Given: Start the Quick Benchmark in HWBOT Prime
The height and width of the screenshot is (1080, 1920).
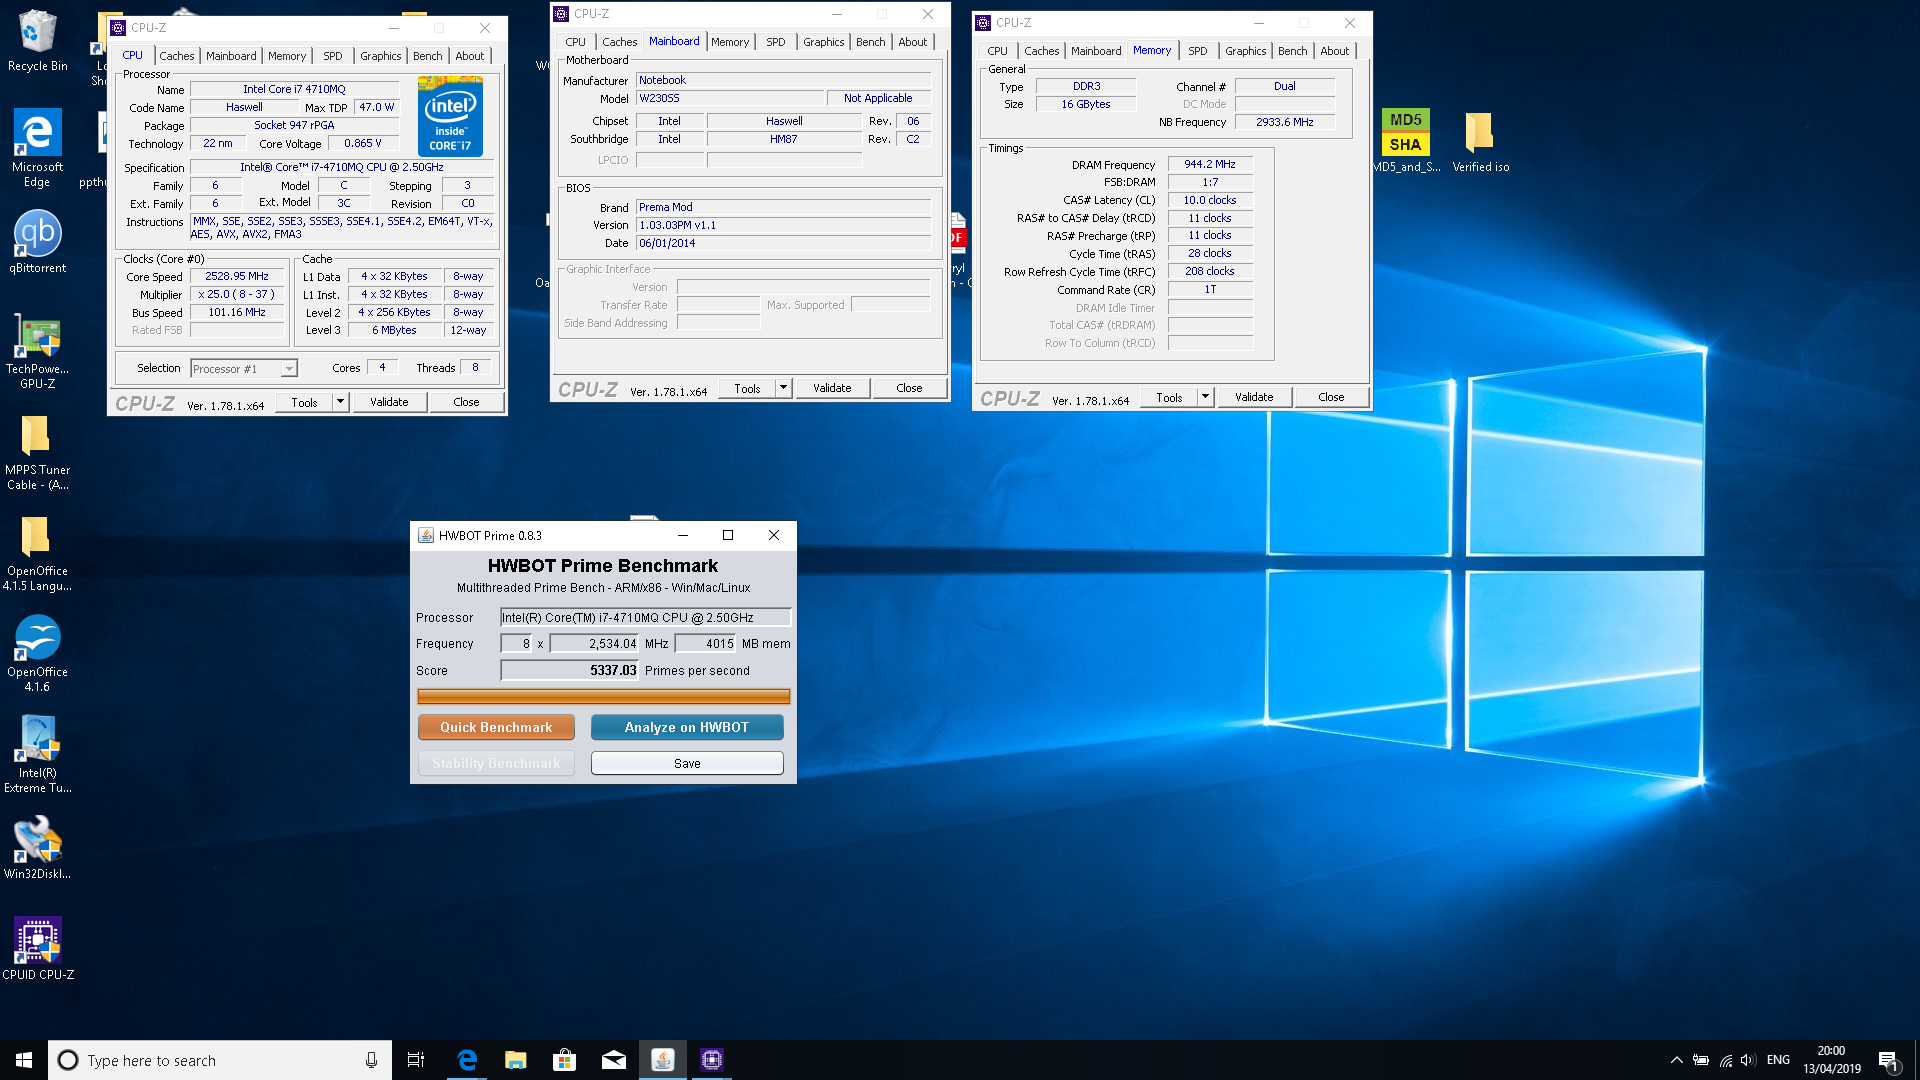Looking at the screenshot, I should point(496,727).
